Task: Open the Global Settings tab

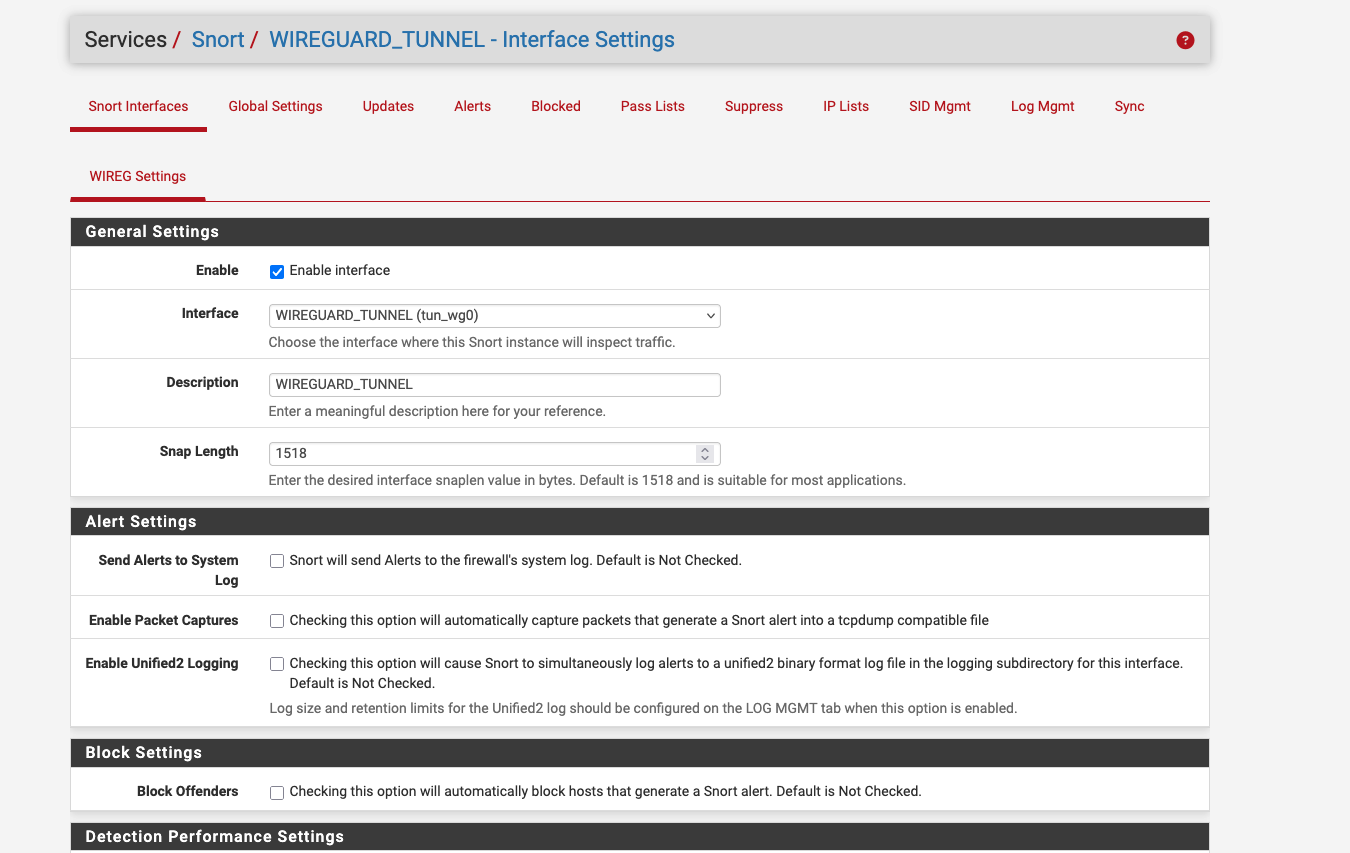Action: (x=275, y=107)
